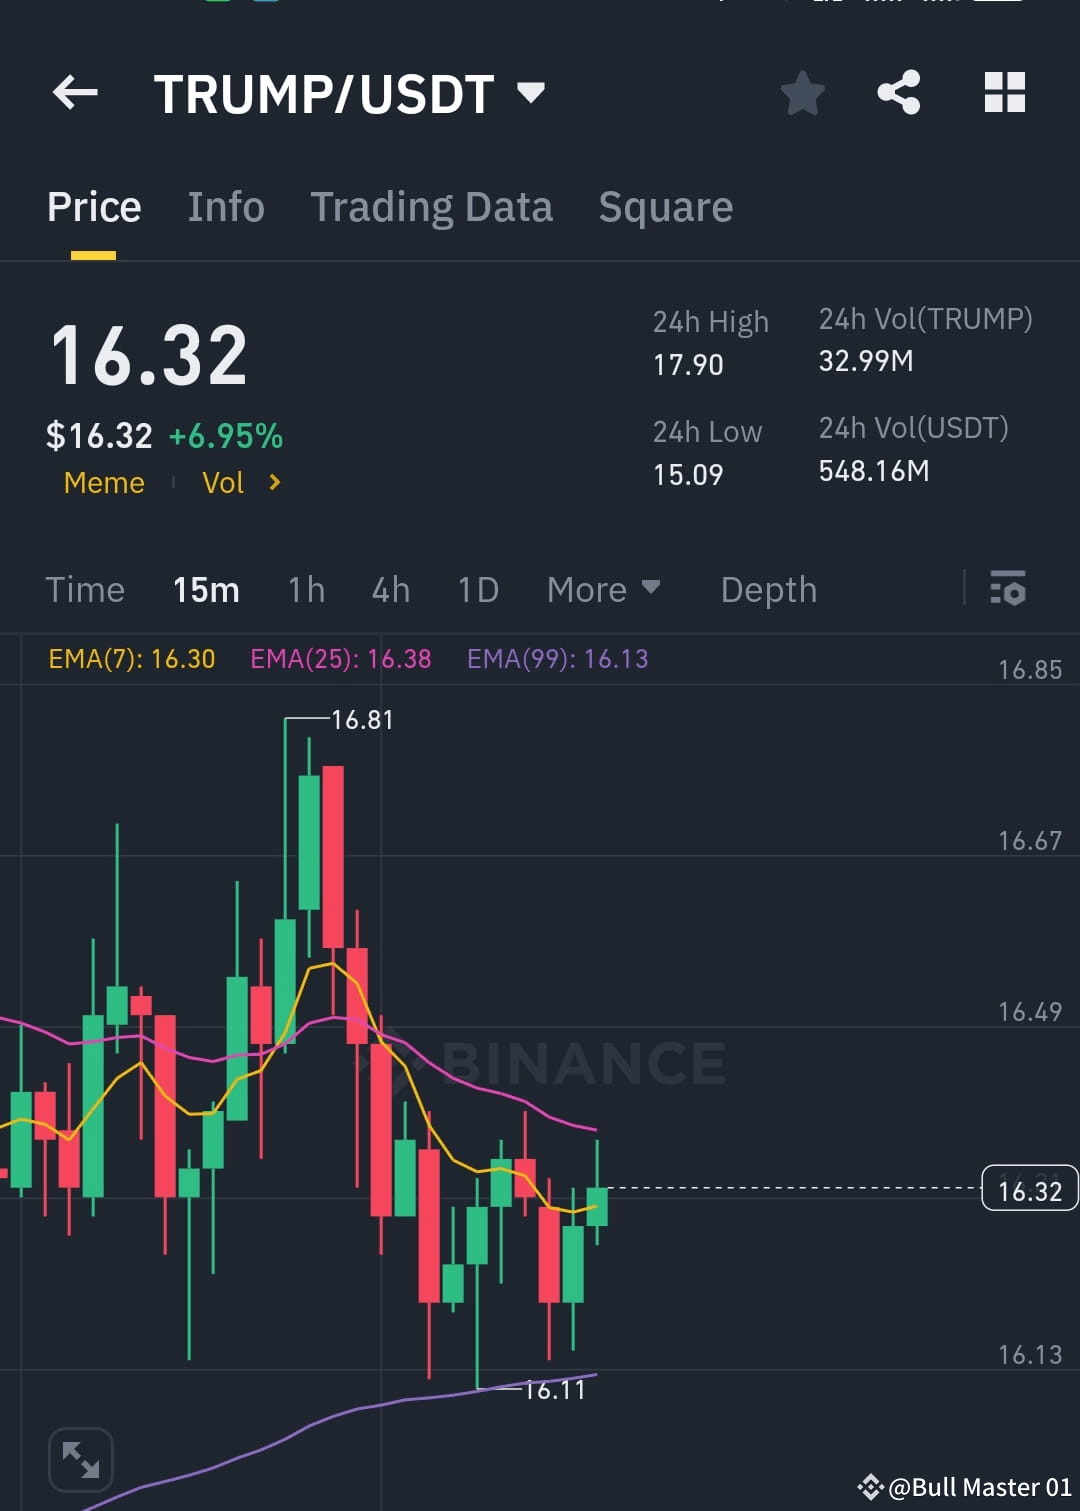Screen dimensions: 1080x1511
Task: Open chart indicator settings icon beside Depth
Action: tap(1009, 590)
